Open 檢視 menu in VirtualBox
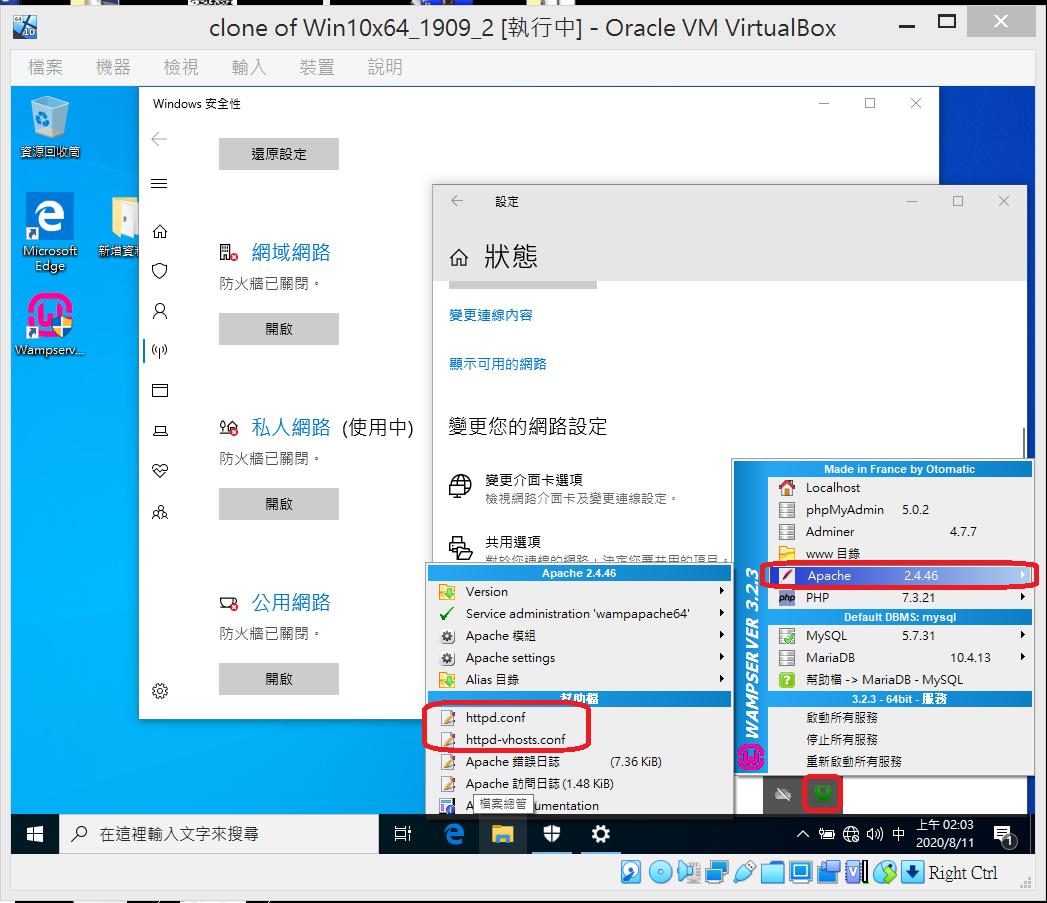This screenshot has width=1047, height=903. pyautogui.click(x=181, y=67)
